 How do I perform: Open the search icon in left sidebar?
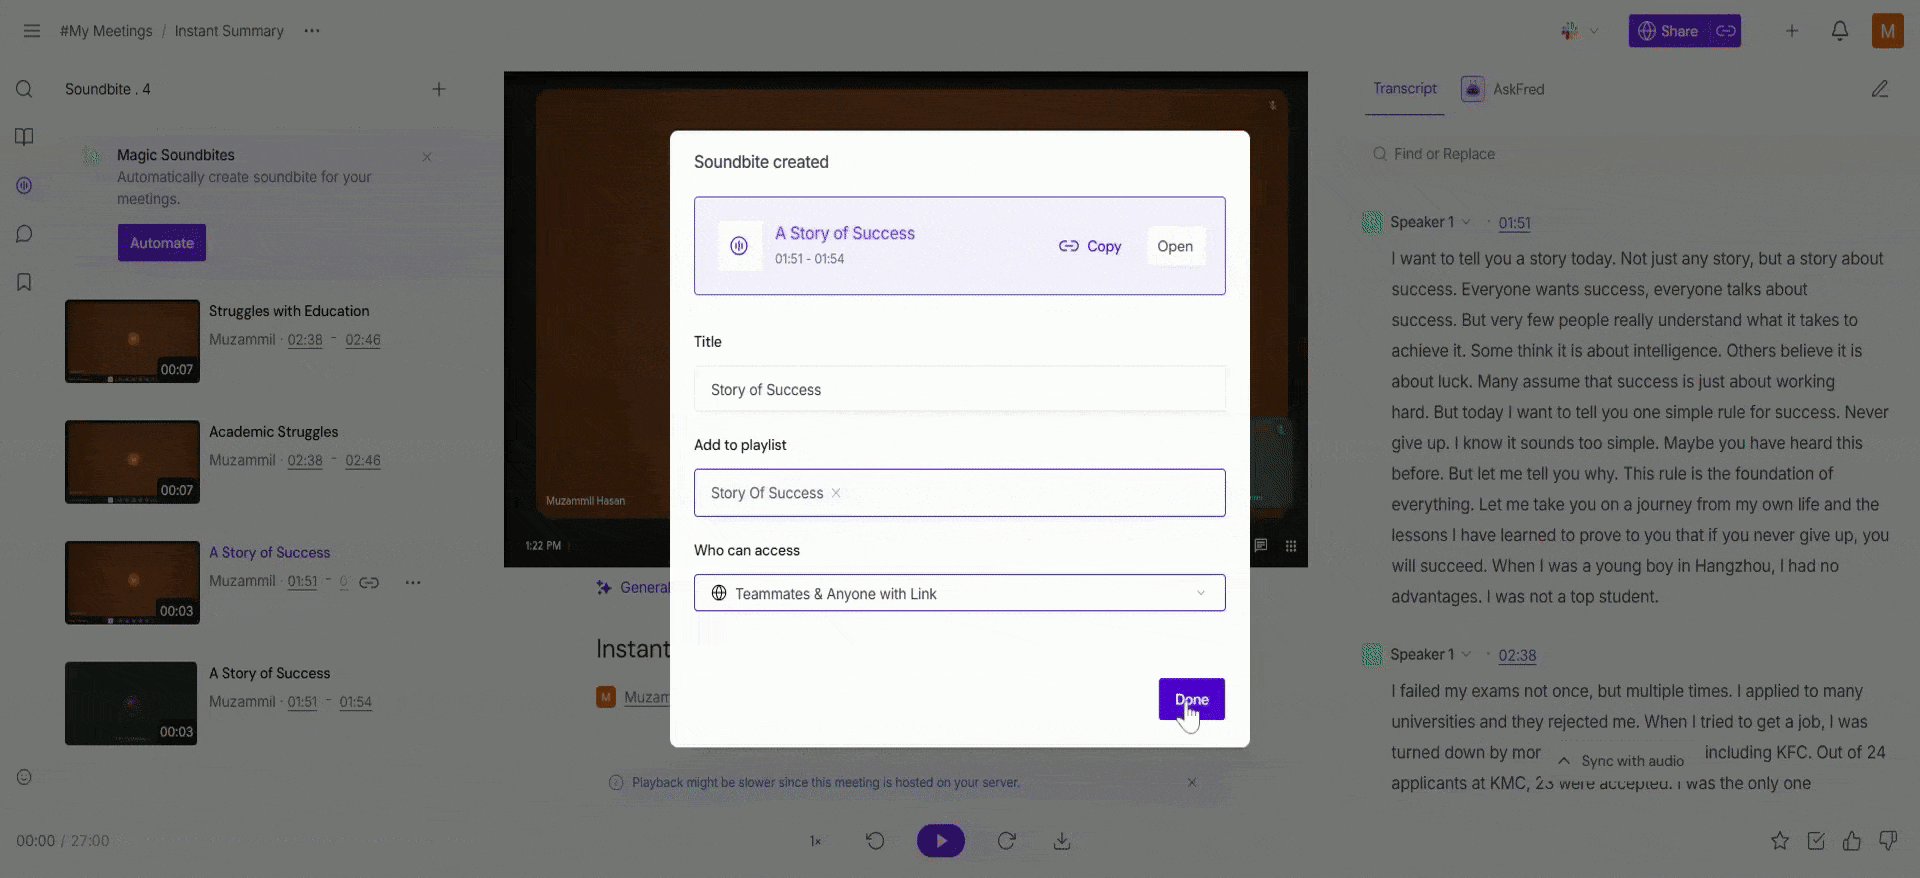pyautogui.click(x=25, y=89)
